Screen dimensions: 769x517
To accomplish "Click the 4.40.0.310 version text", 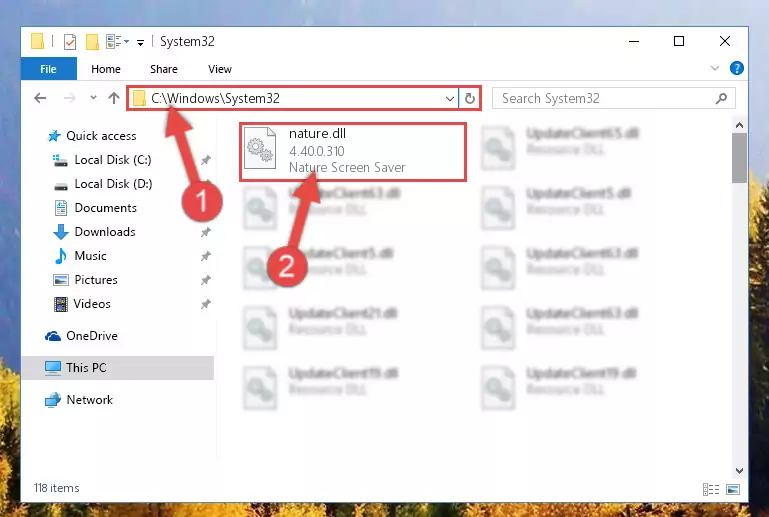I will click(317, 151).
